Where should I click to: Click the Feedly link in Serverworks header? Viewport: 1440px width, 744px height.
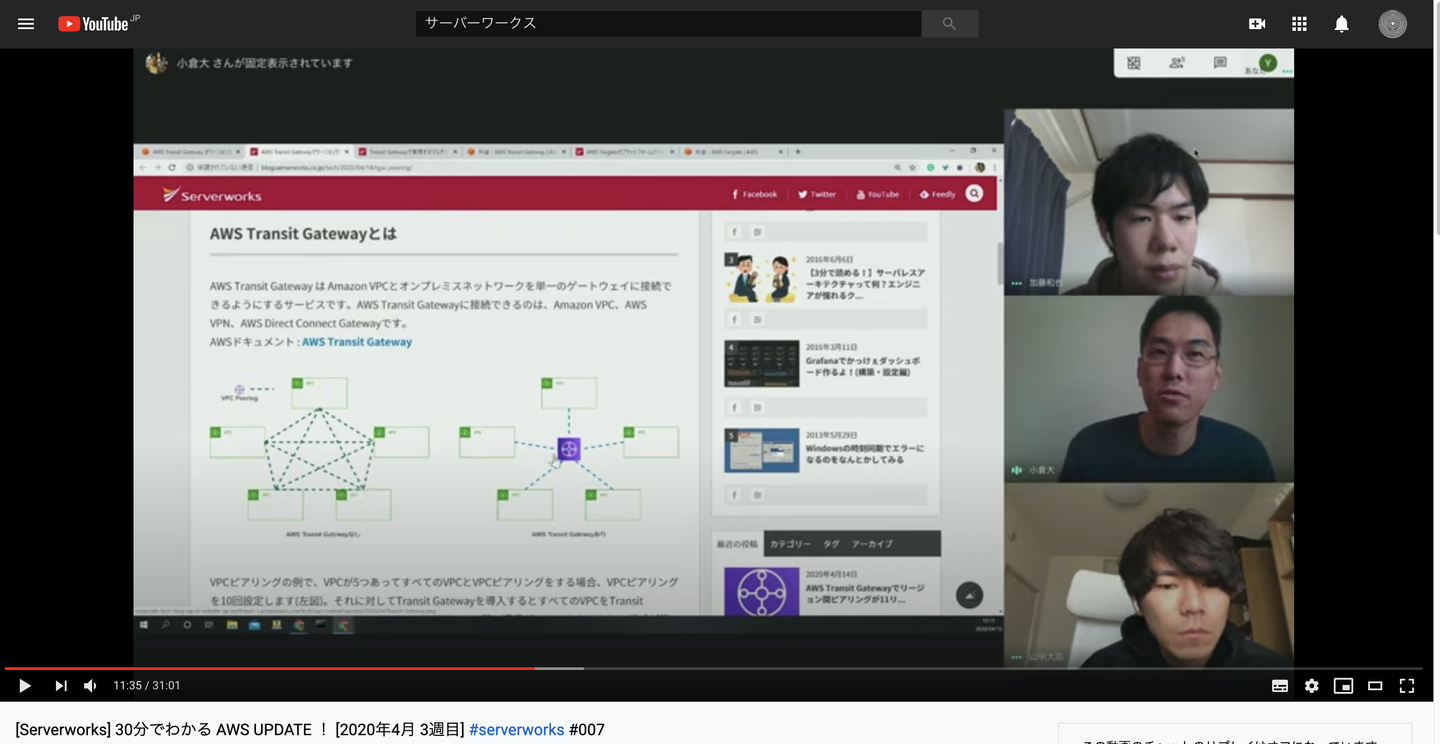[937, 194]
